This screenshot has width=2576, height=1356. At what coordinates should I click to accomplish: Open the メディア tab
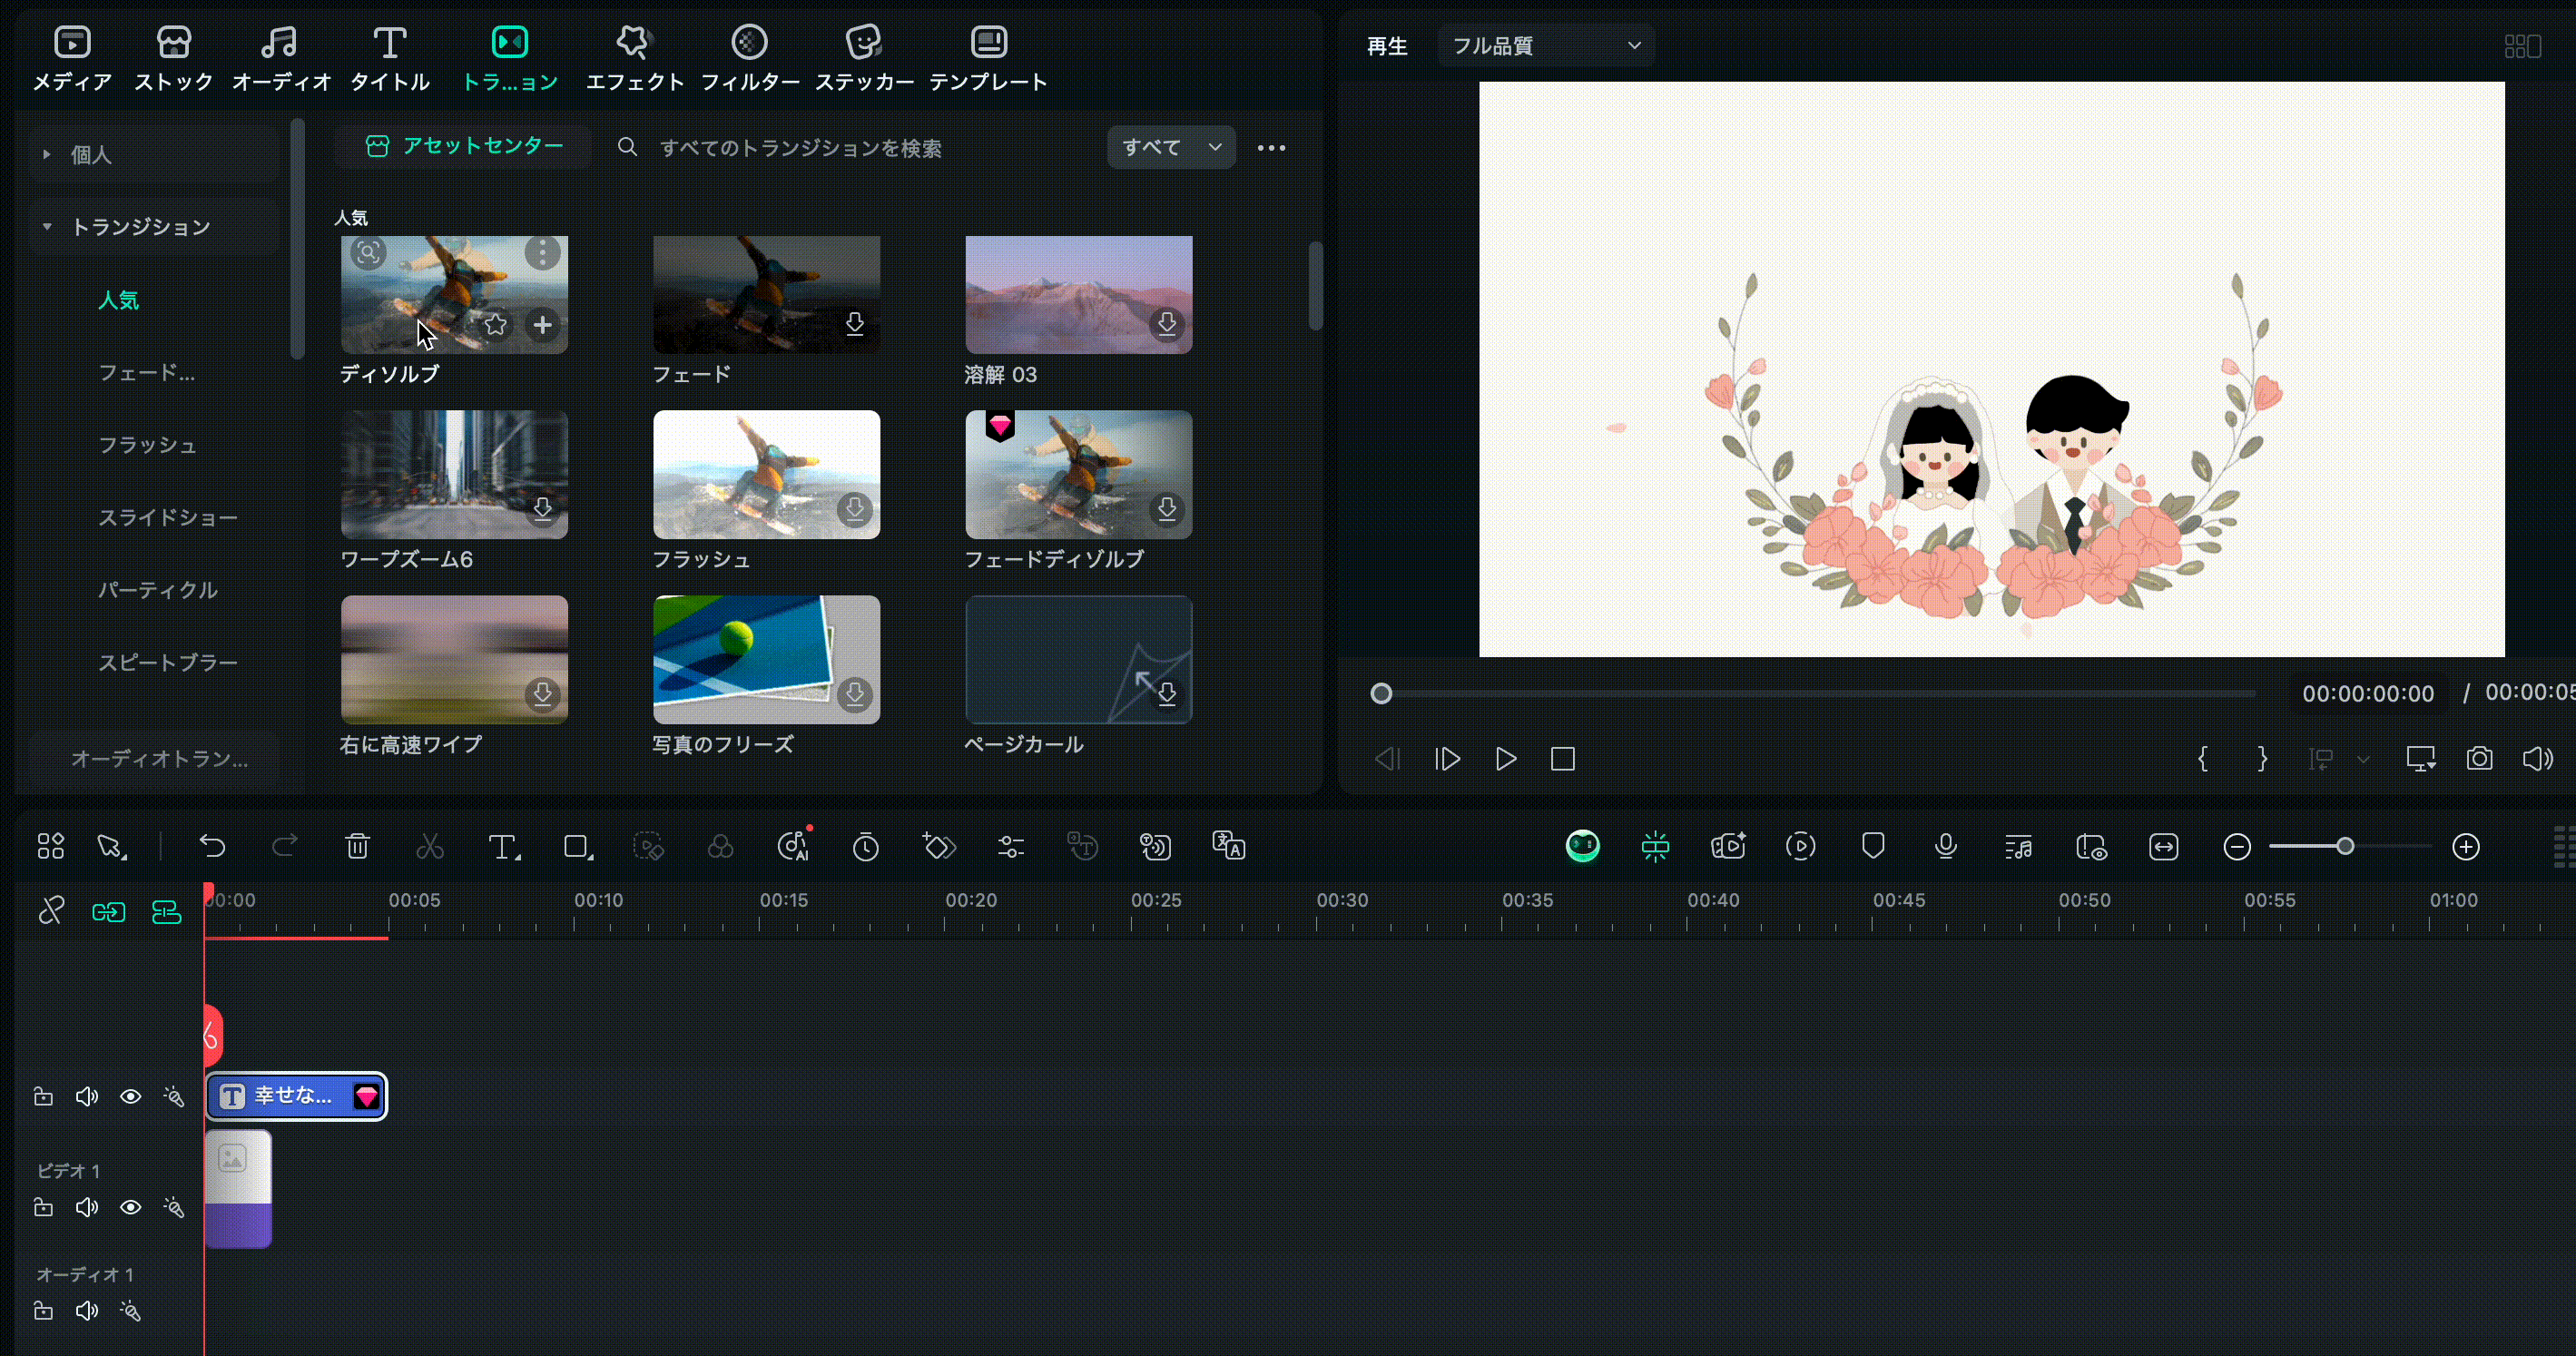pyautogui.click(x=72, y=59)
